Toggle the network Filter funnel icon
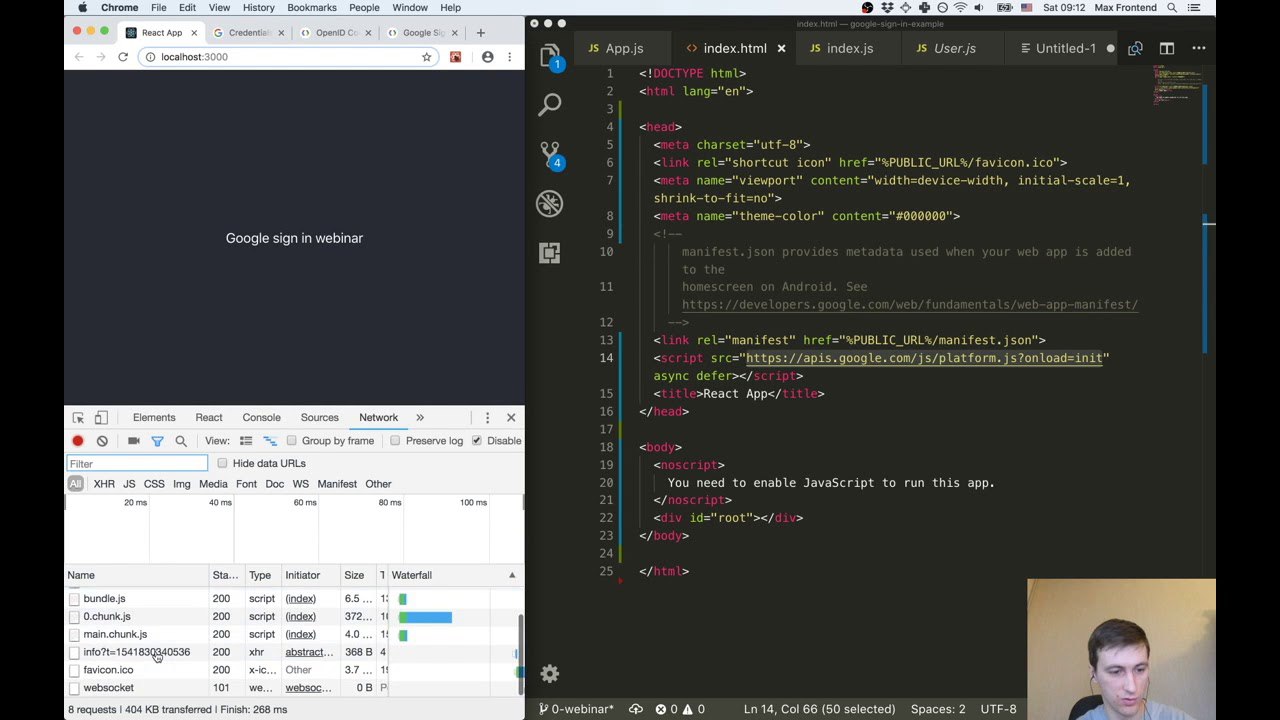1280x720 pixels. pos(157,441)
